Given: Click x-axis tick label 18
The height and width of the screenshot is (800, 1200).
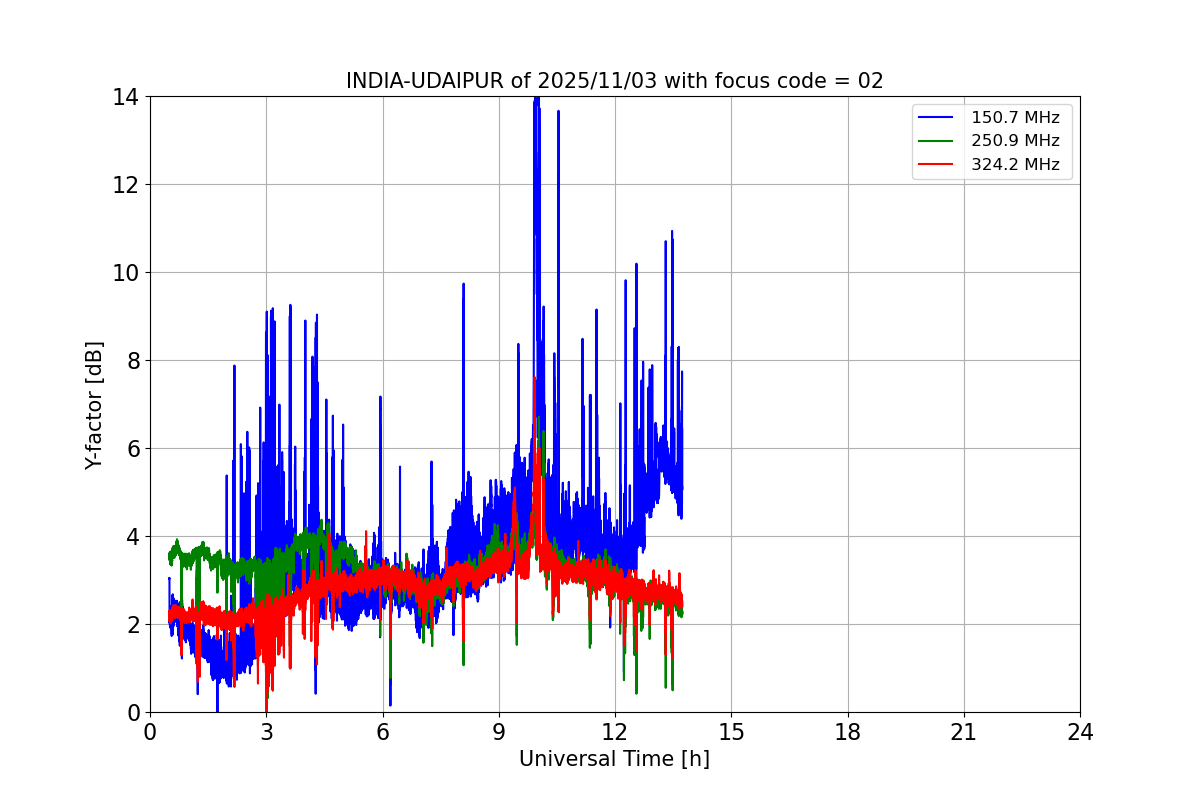Looking at the screenshot, I should click(848, 732).
